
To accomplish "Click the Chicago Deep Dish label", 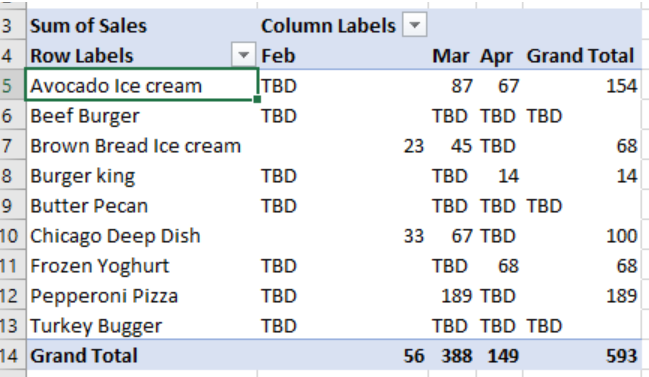I will [142, 235].
